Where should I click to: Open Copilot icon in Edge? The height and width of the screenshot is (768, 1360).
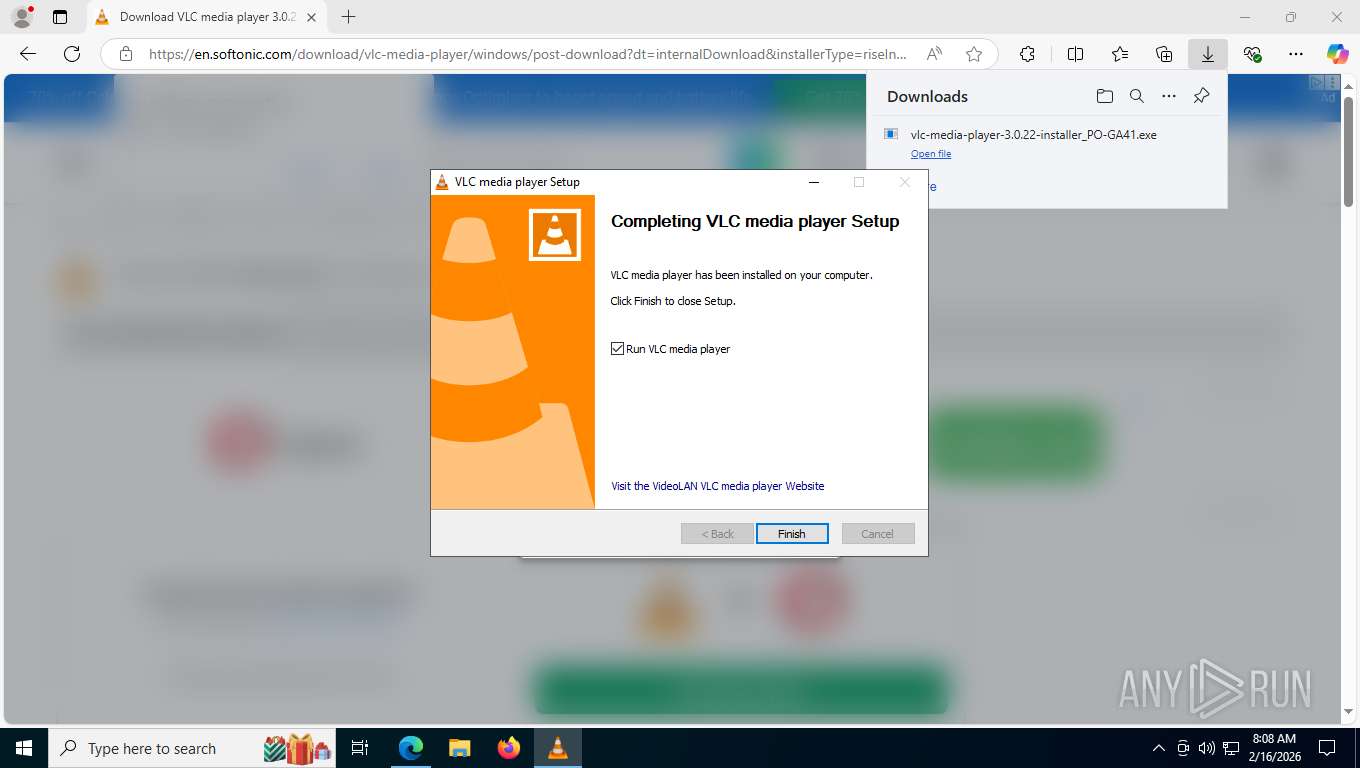(1338, 54)
